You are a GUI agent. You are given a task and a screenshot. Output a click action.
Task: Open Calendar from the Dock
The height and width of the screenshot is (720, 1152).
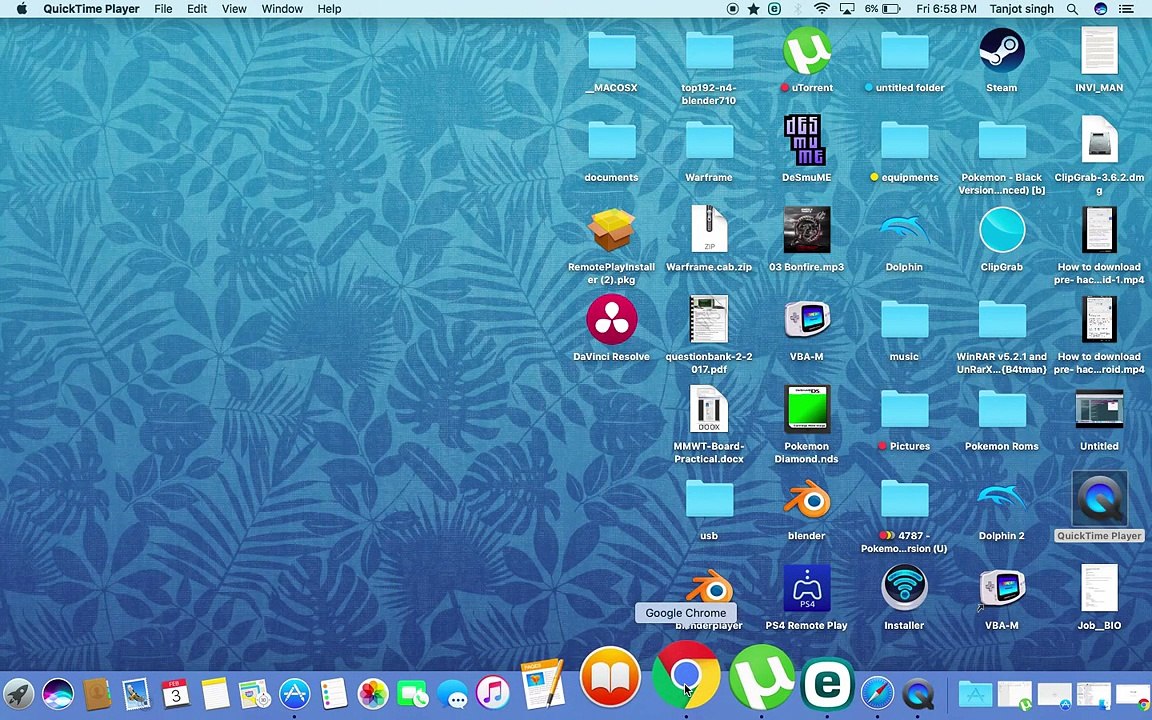pos(176,694)
